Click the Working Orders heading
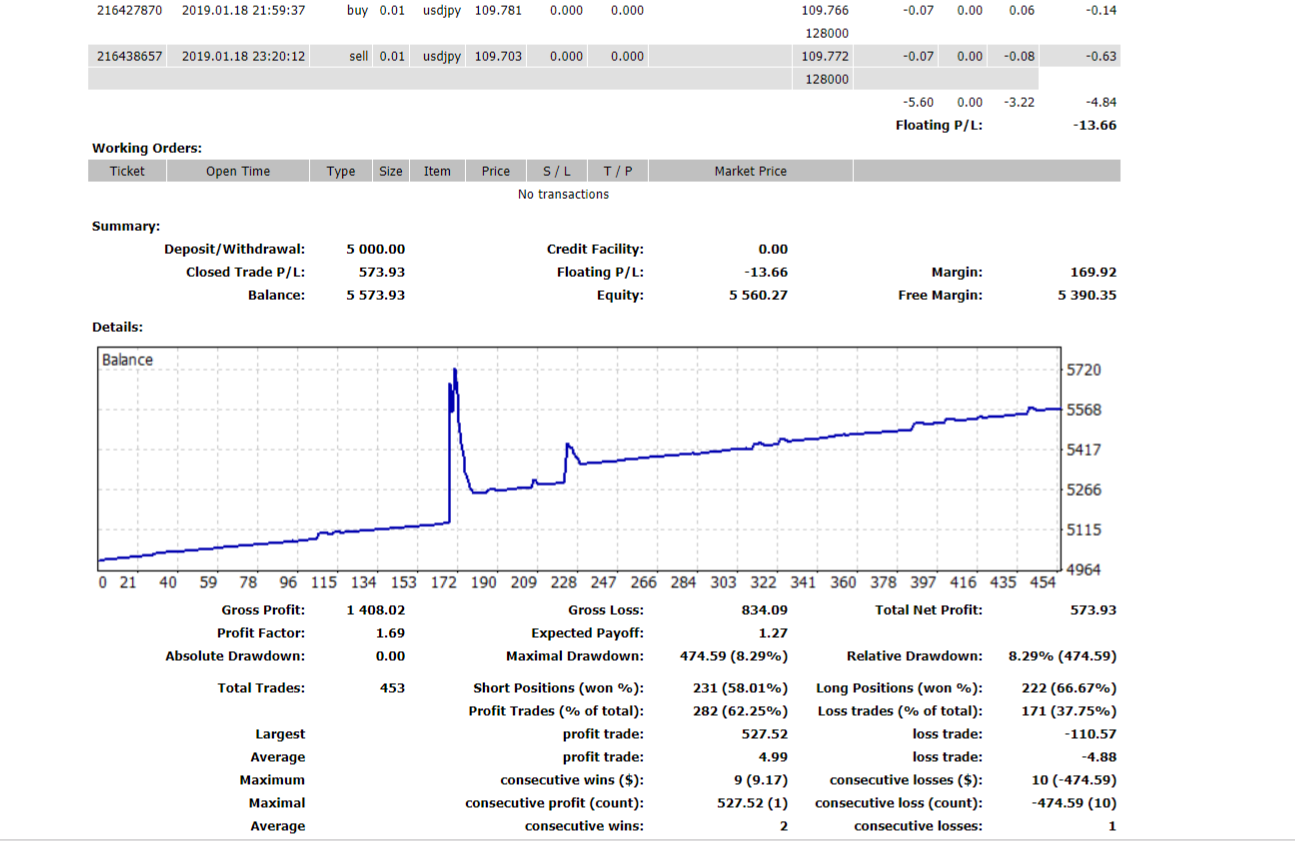Viewport: 1295px width, 842px height. coord(147,148)
